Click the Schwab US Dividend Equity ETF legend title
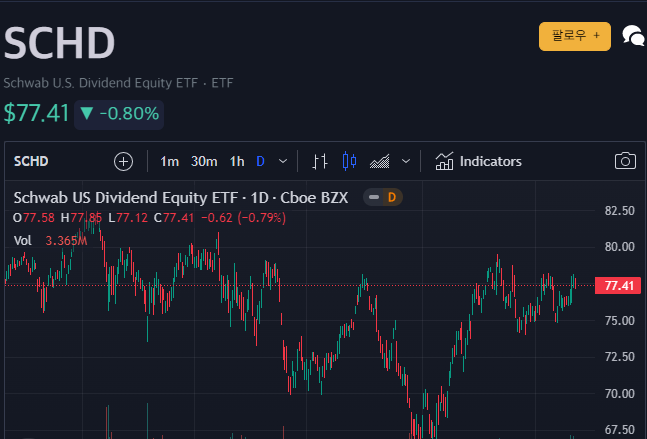The width and height of the screenshot is (647, 439). [181, 198]
